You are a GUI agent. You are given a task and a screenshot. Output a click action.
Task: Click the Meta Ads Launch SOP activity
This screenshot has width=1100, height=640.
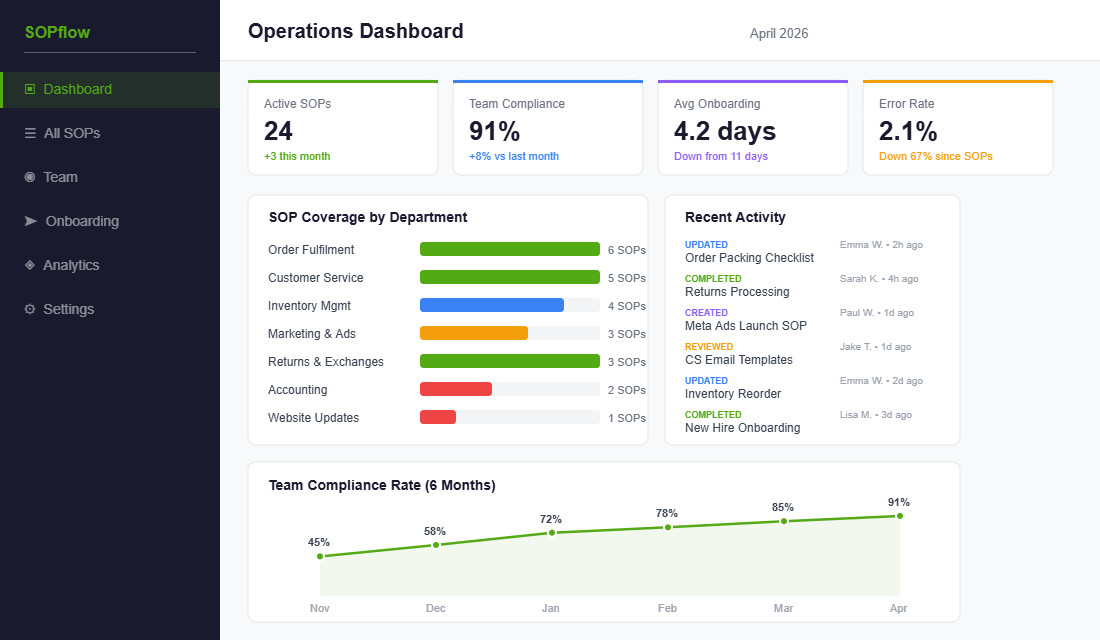point(745,325)
